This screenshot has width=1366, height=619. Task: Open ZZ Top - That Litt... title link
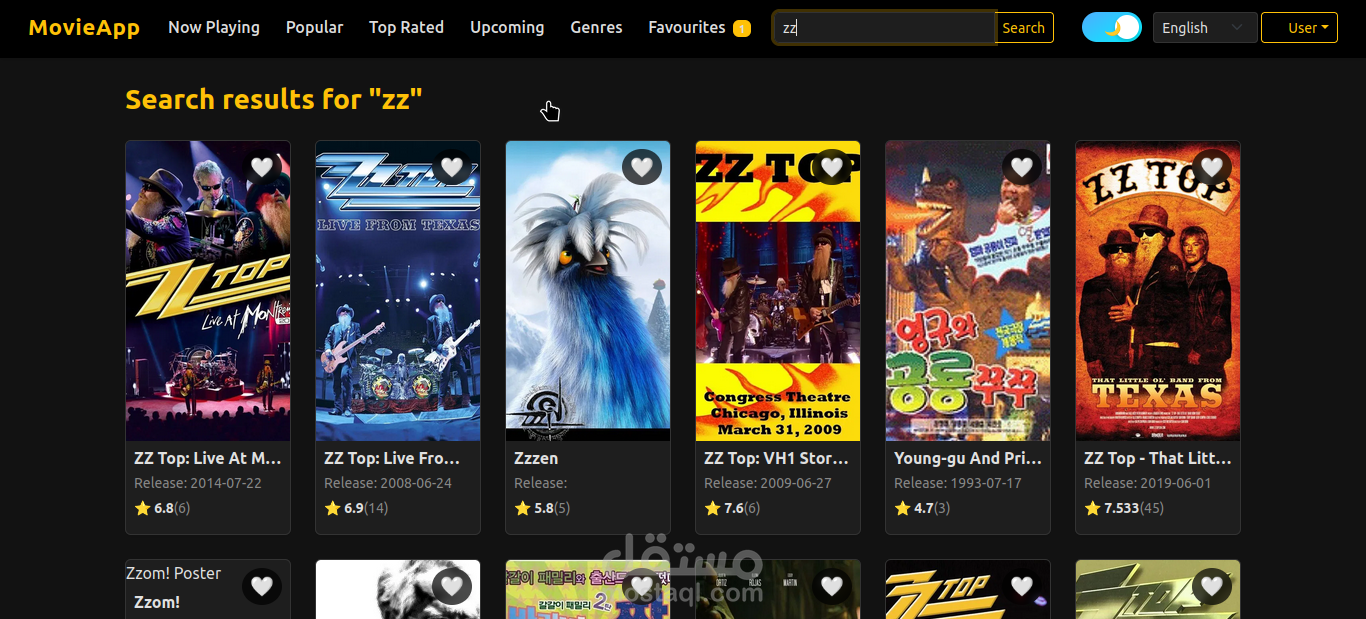click(x=1158, y=458)
